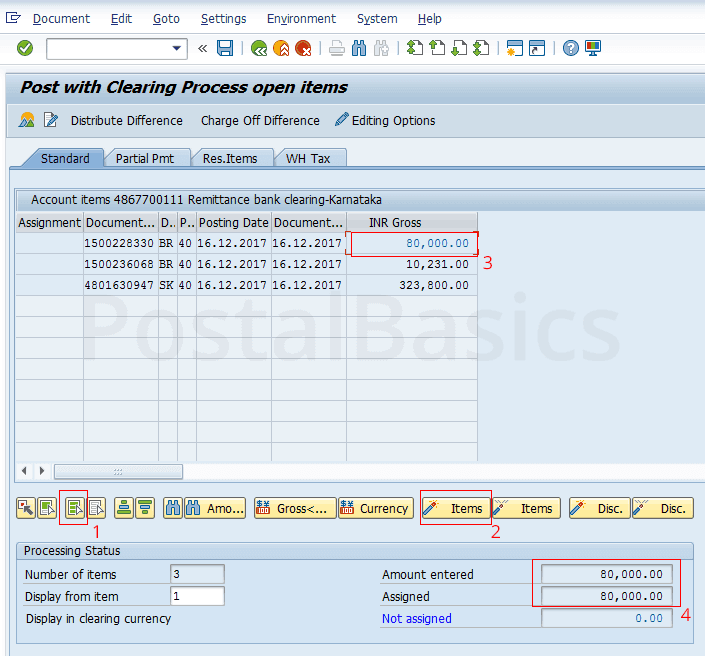The width and height of the screenshot is (705, 656).
Task: Click the Print icon
Action: [x=337, y=48]
